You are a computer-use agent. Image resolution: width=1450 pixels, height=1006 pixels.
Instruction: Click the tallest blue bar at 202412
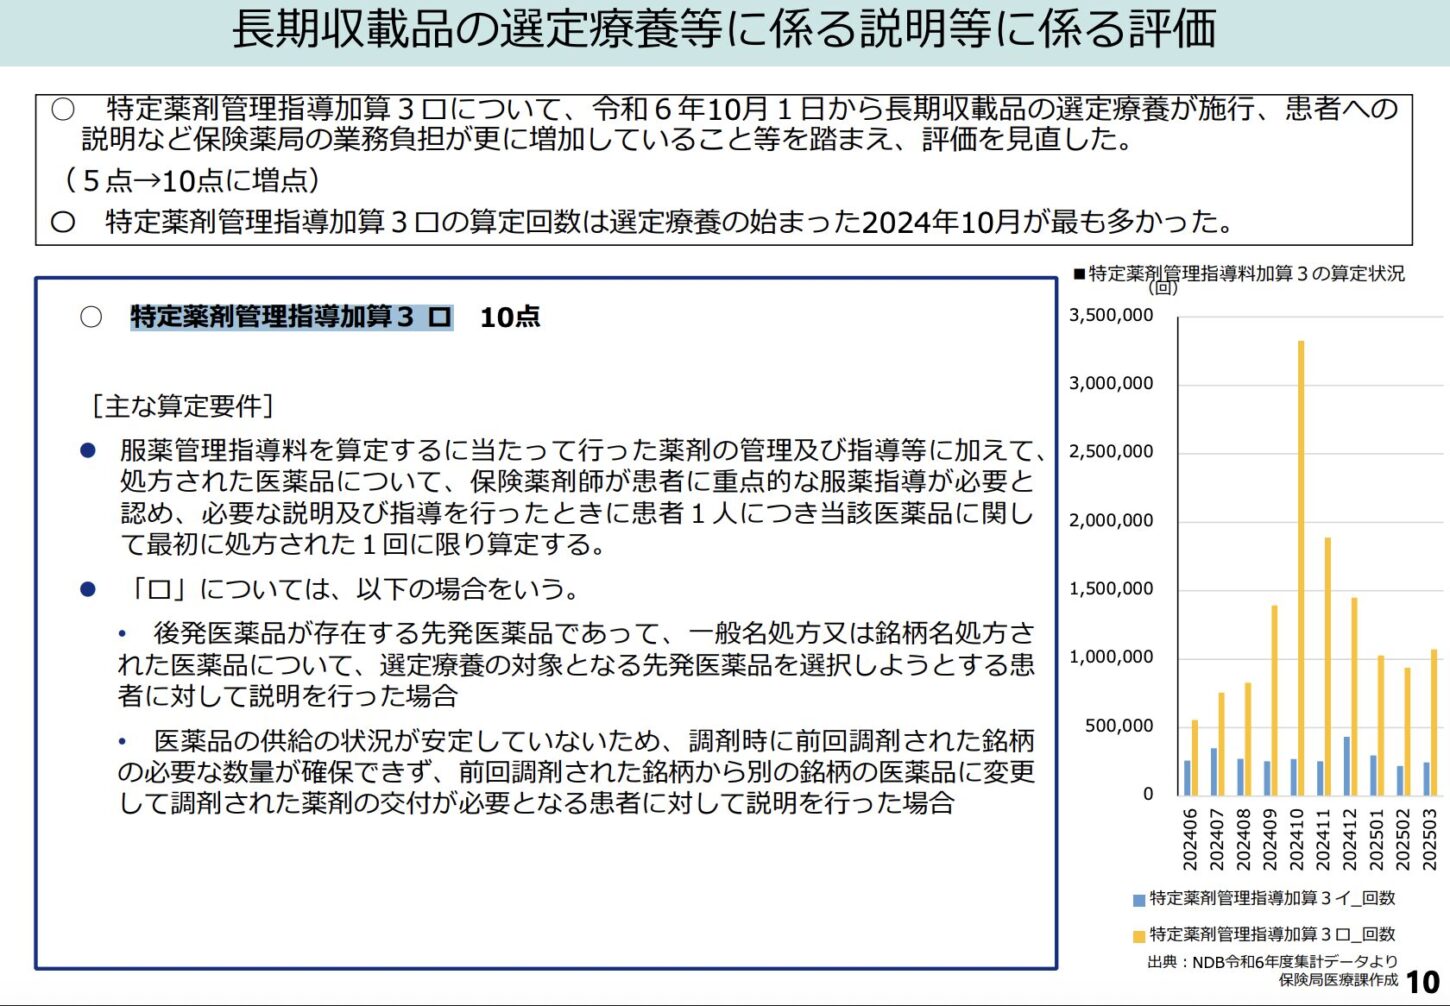click(1346, 765)
